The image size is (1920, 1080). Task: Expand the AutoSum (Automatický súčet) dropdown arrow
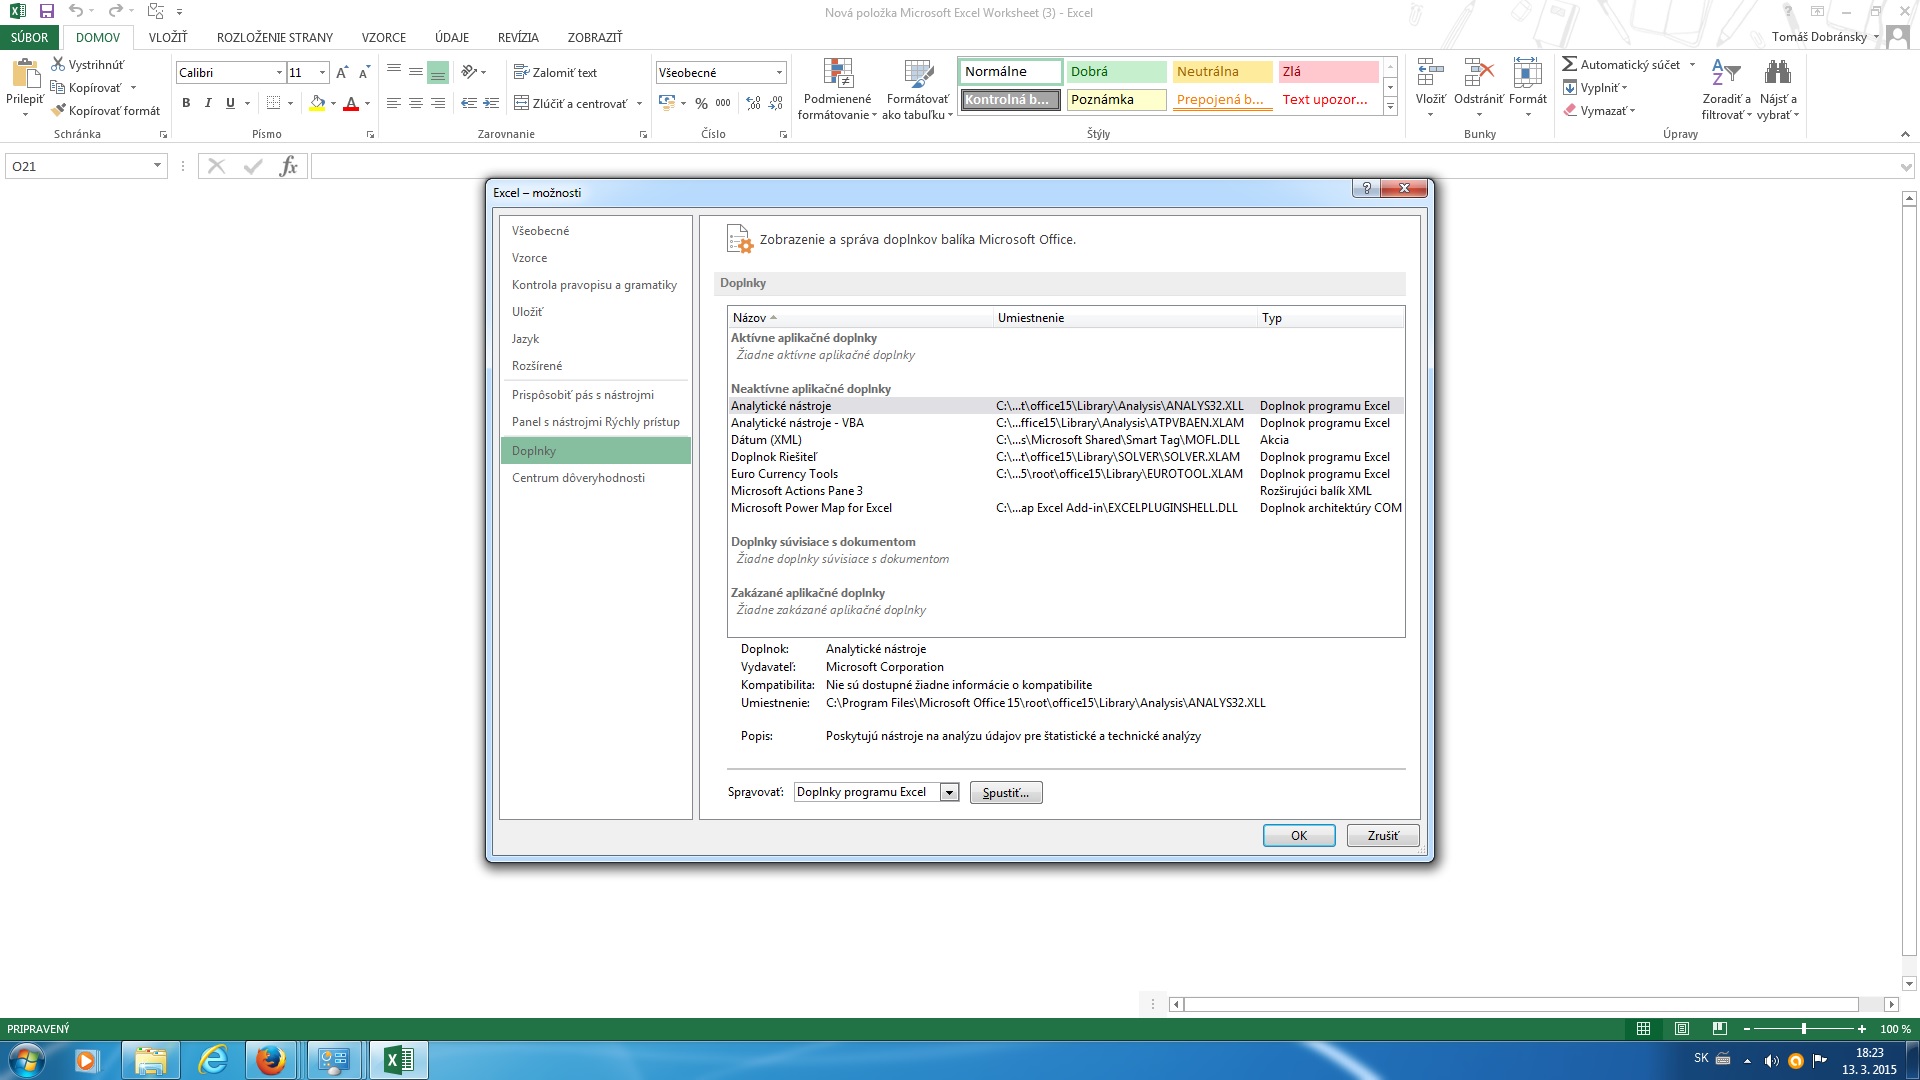coord(1692,64)
